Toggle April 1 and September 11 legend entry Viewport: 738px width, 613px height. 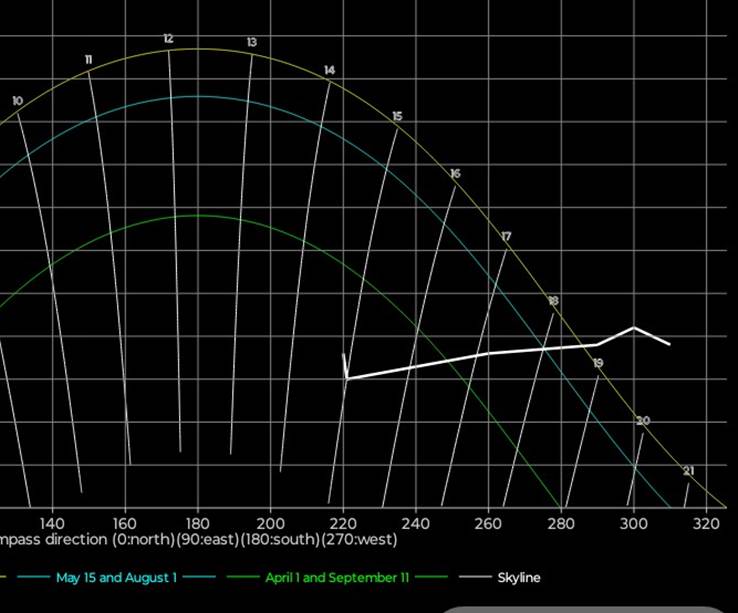coord(335,578)
